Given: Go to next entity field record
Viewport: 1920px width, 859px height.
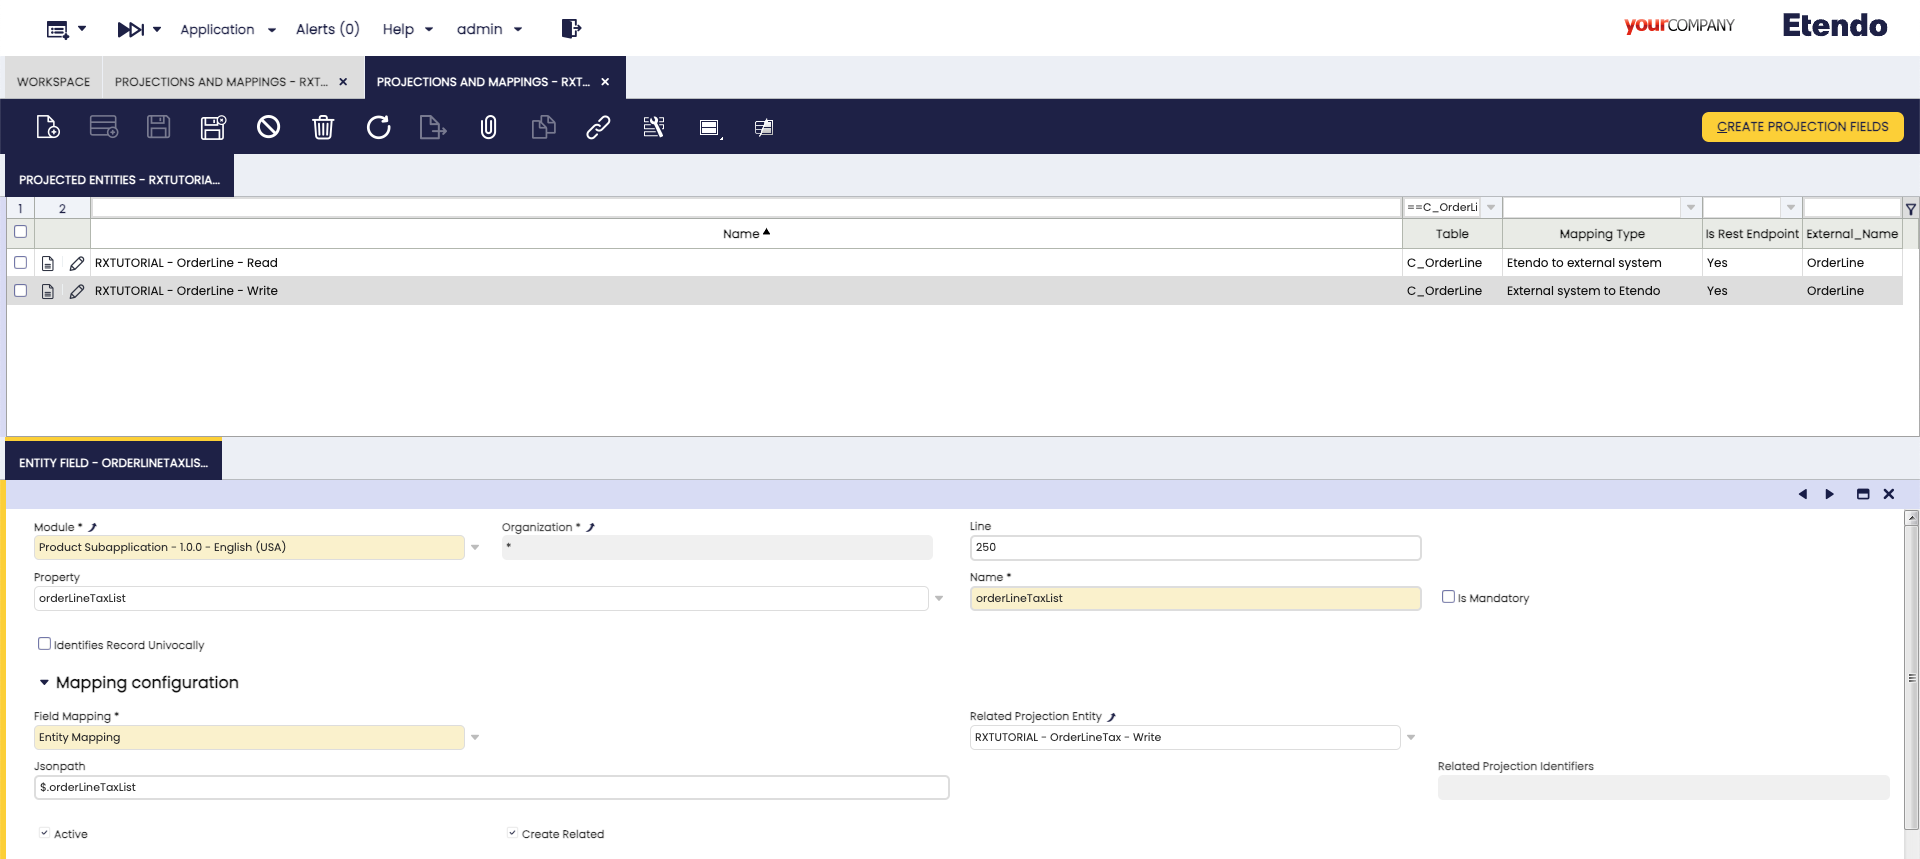Looking at the screenshot, I should coord(1829,494).
